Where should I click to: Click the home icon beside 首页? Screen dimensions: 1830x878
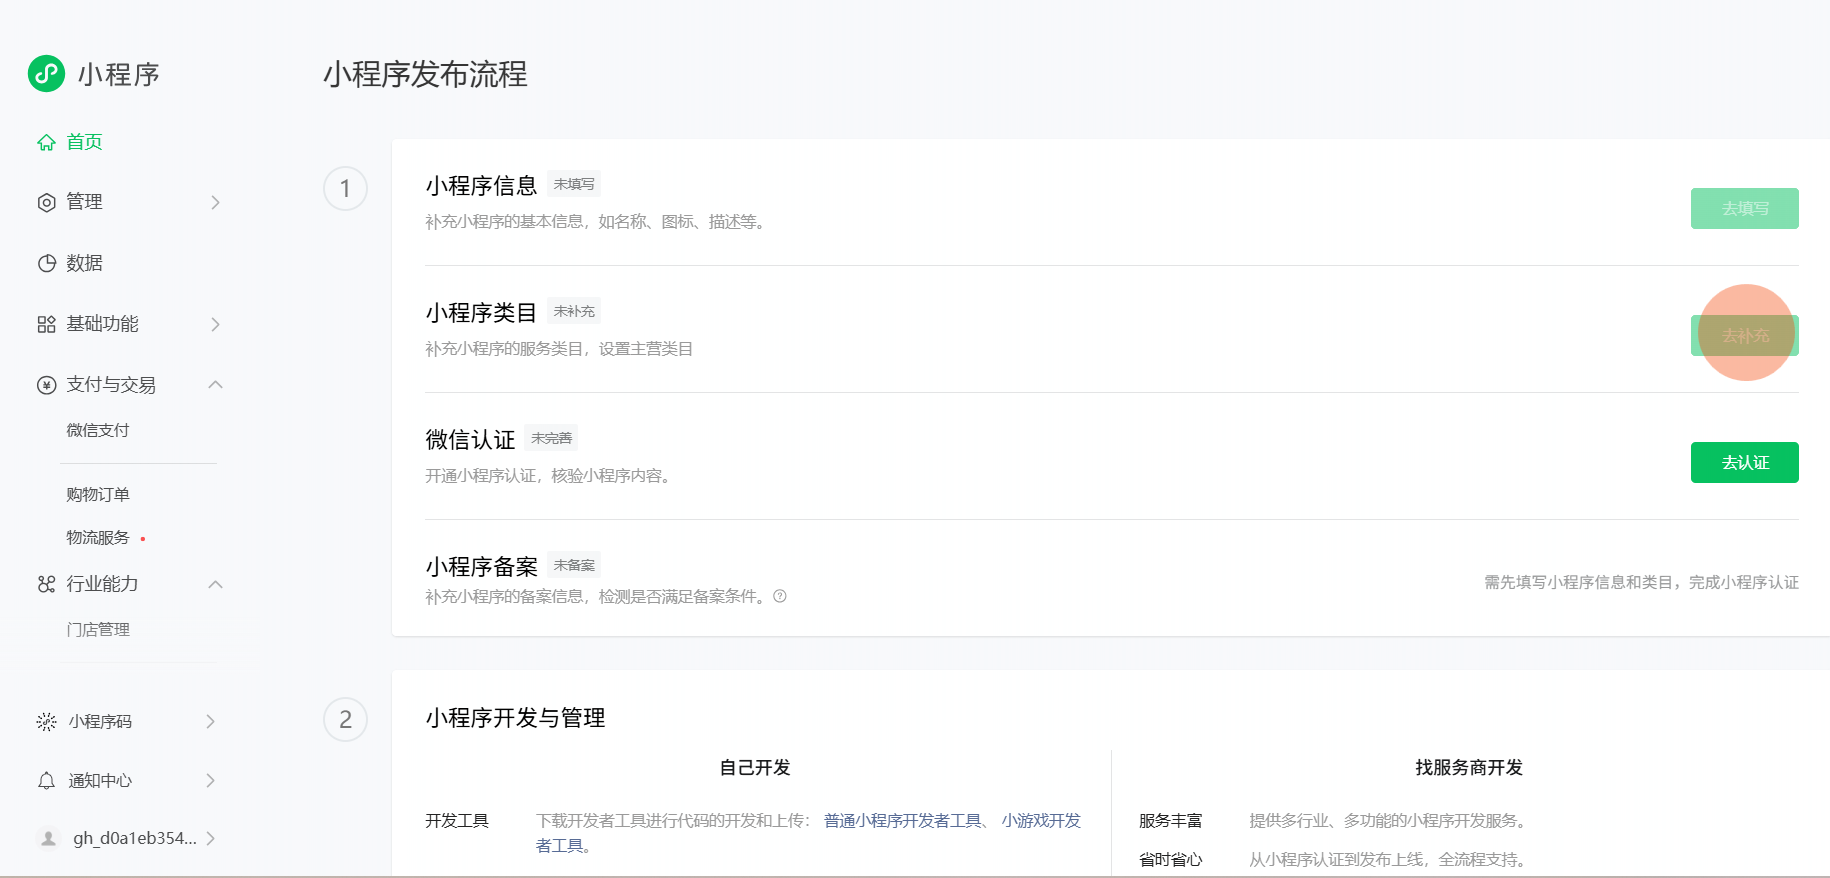pyautogui.click(x=46, y=143)
